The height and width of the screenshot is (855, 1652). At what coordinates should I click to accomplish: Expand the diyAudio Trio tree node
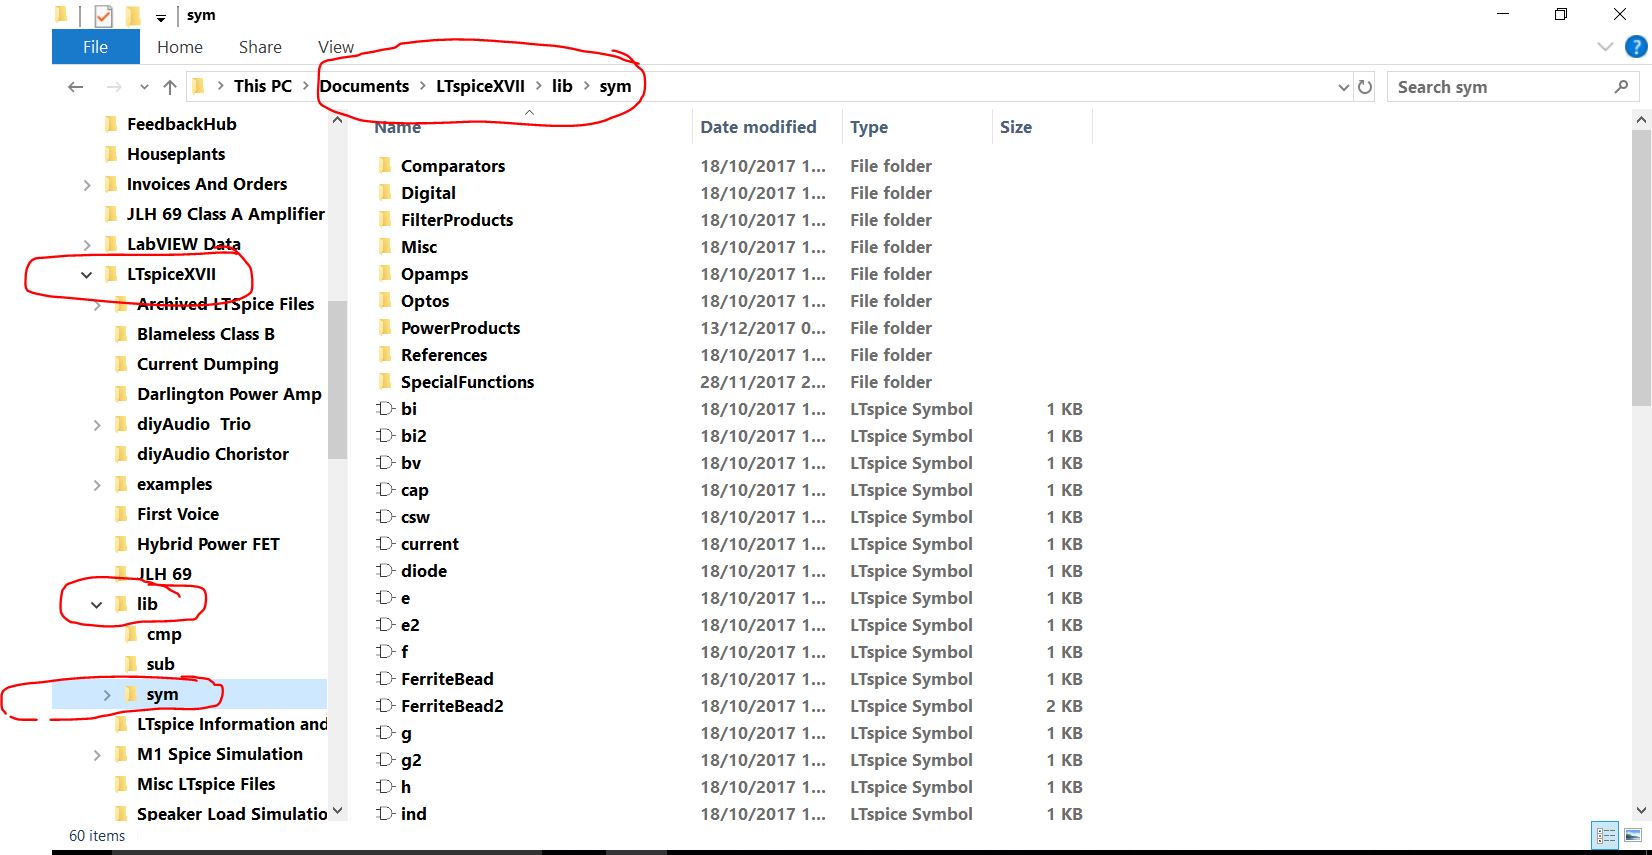point(97,425)
